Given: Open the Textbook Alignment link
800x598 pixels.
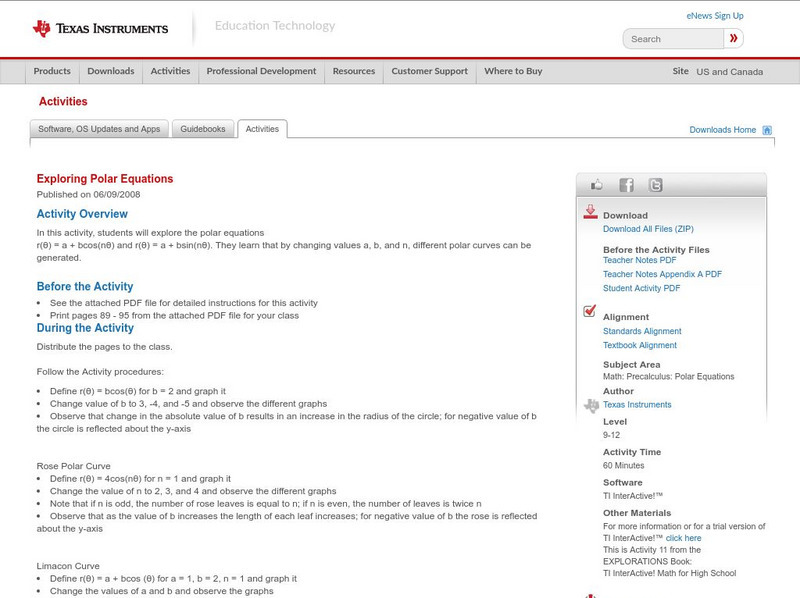Looking at the screenshot, I should (640, 345).
